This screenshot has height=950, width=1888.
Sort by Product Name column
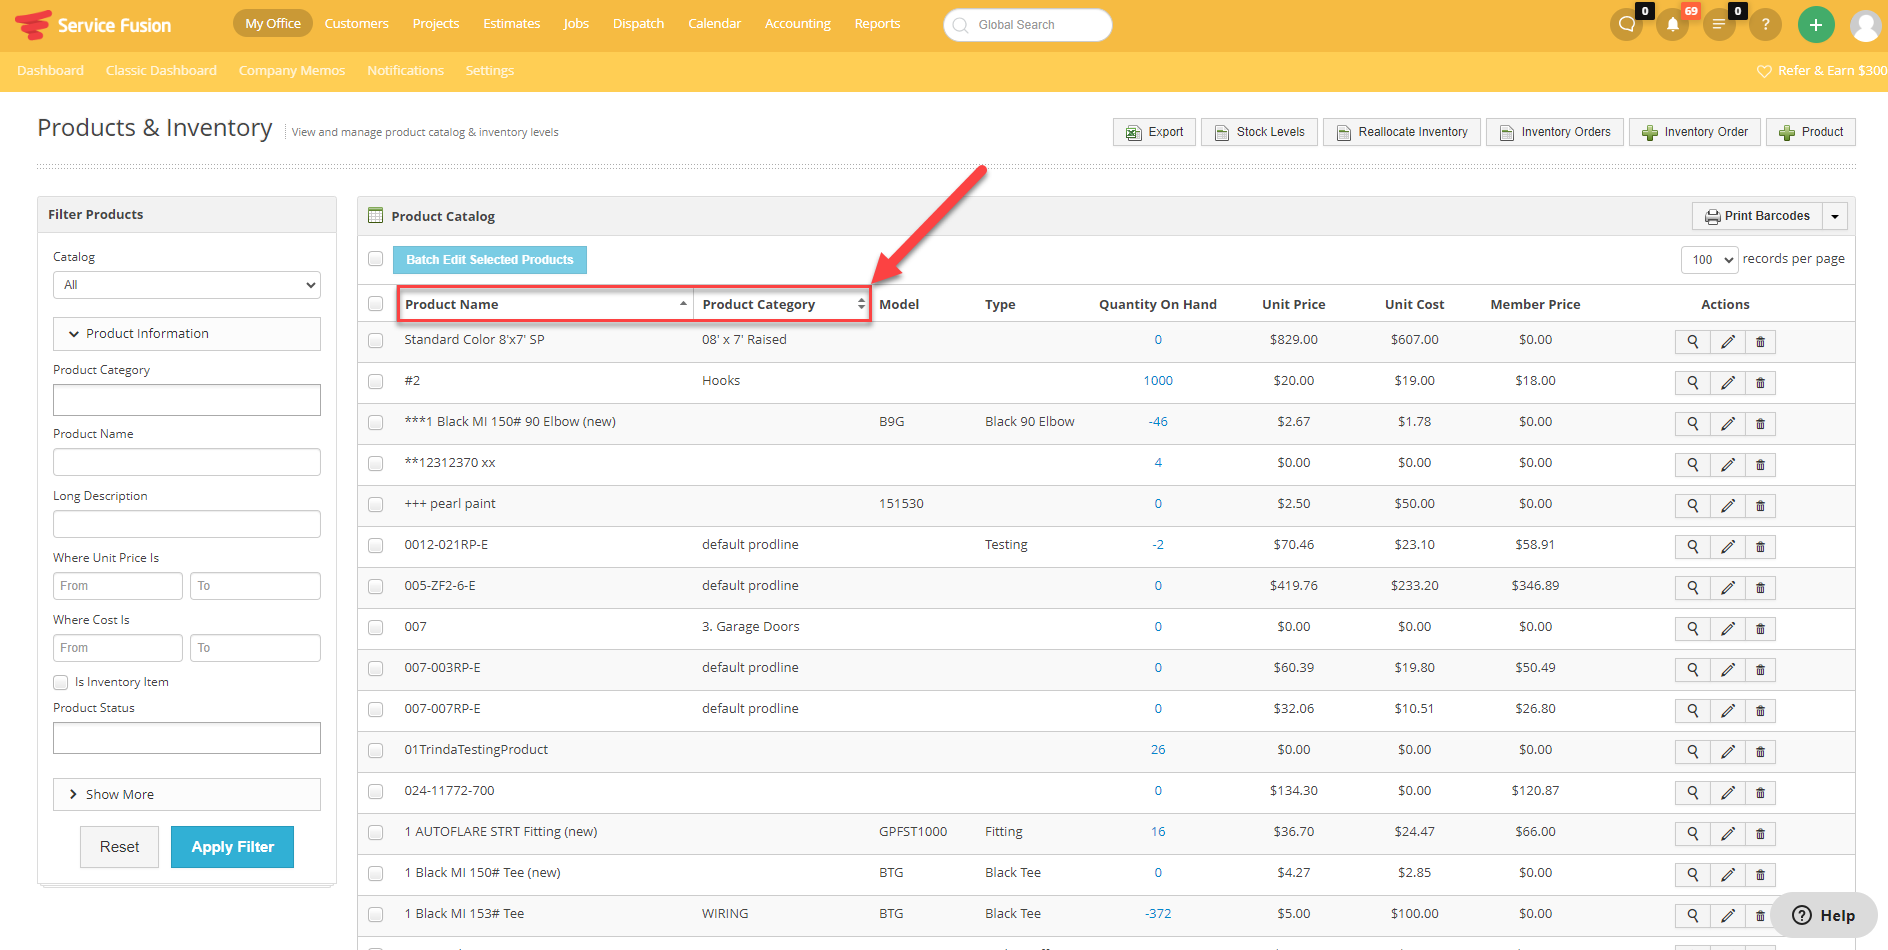click(546, 304)
